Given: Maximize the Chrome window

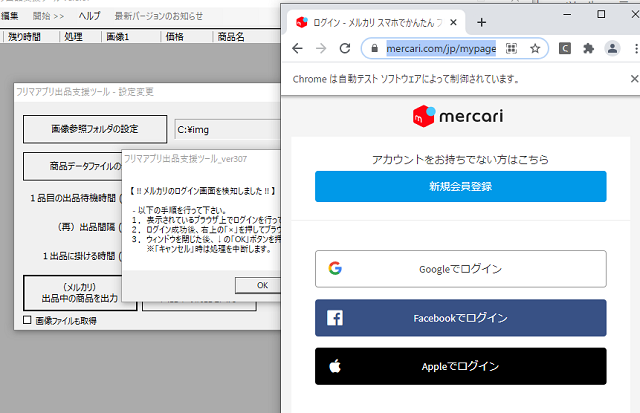Looking at the screenshot, I should (x=601, y=14).
